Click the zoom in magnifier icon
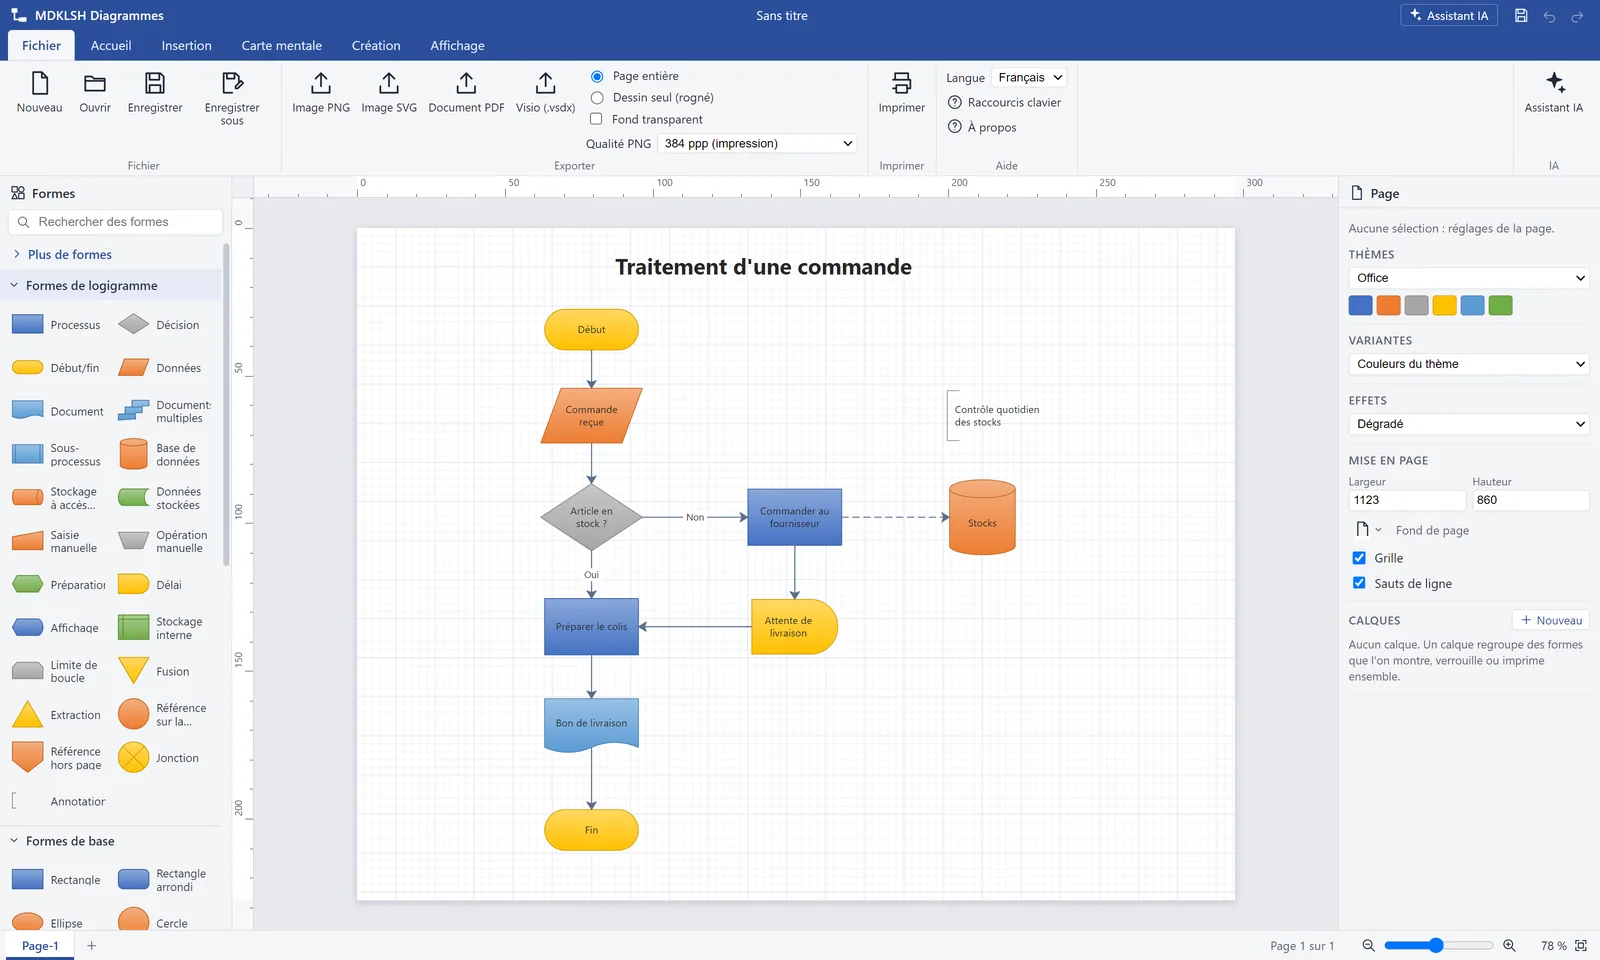Viewport: 1600px width, 960px height. [x=1509, y=946]
